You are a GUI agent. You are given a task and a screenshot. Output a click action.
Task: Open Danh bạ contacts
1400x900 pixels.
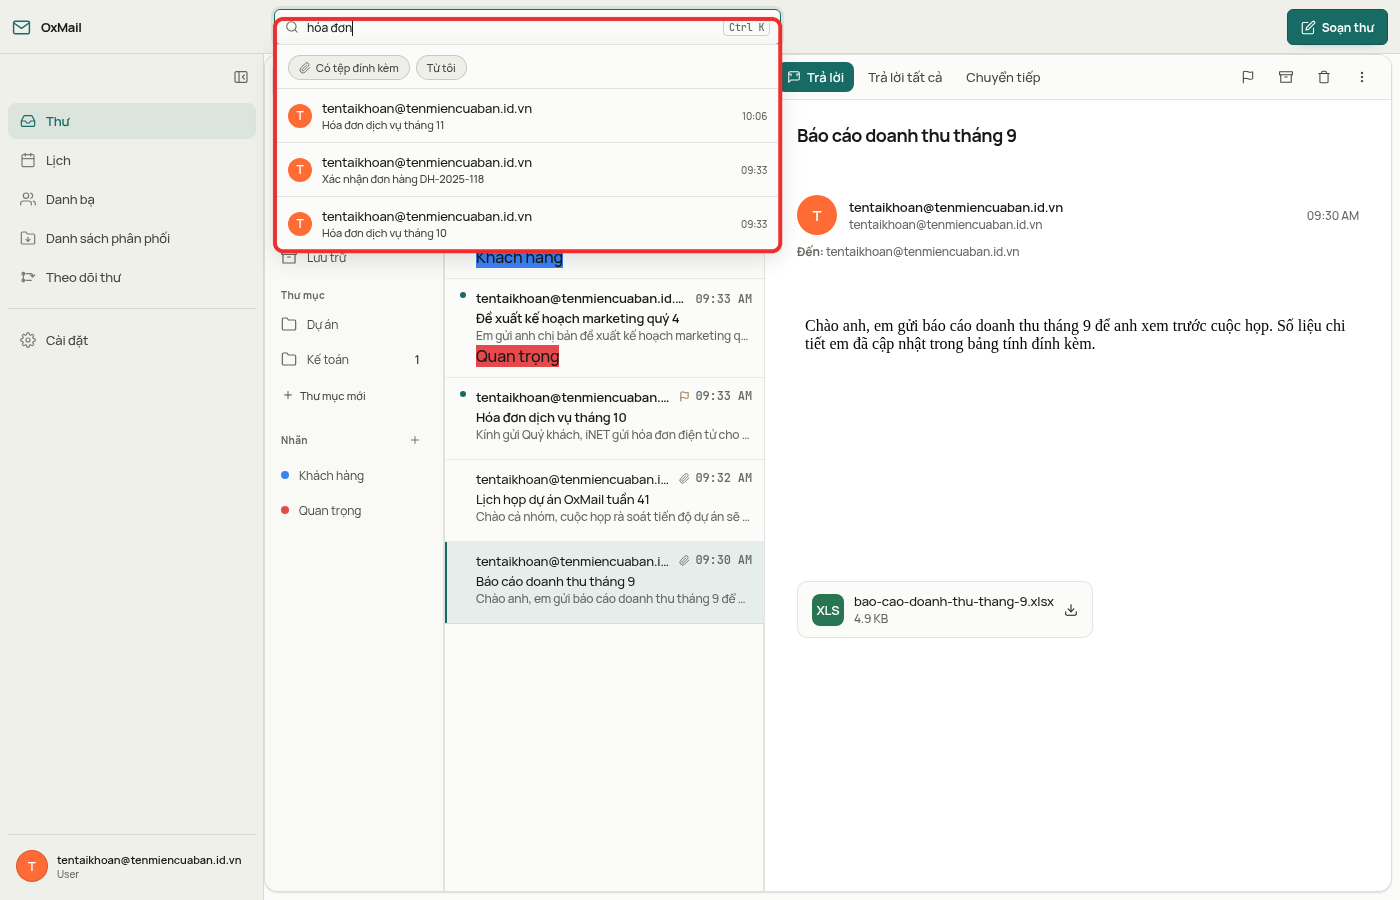click(132, 199)
